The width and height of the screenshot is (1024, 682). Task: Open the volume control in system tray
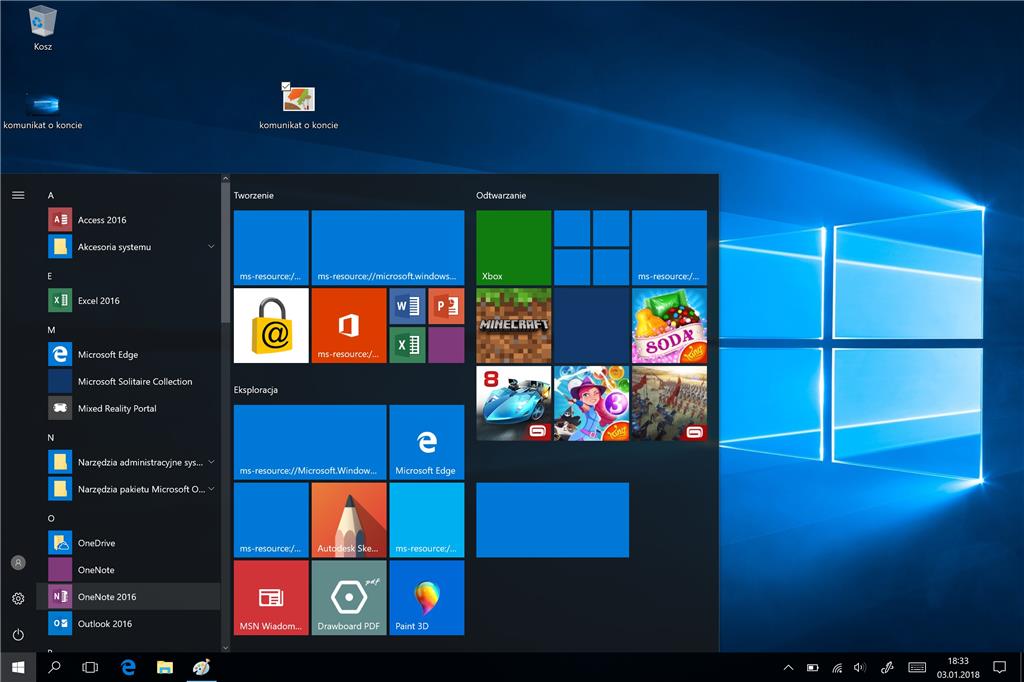(x=859, y=668)
